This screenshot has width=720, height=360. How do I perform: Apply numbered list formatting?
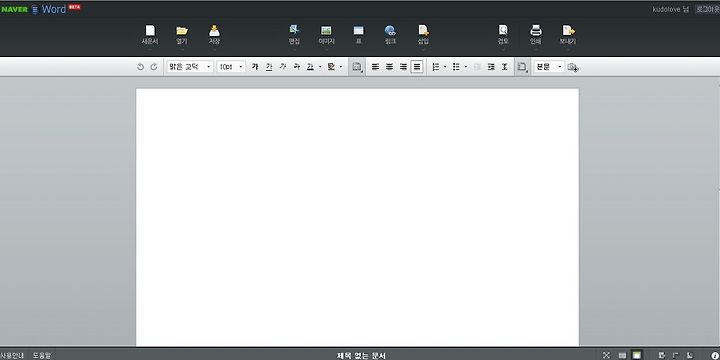436,67
